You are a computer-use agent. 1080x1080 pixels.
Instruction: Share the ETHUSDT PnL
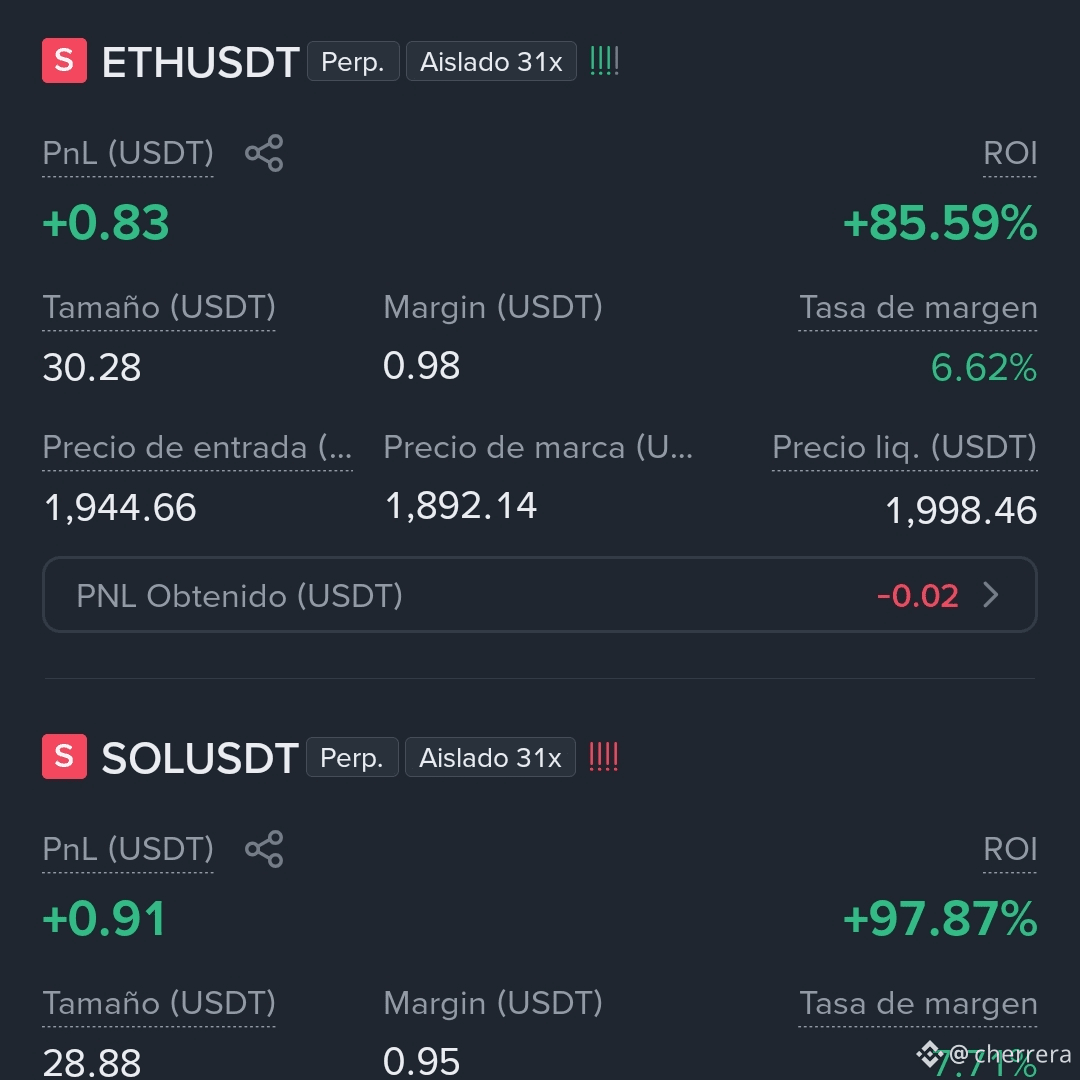pos(264,153)
